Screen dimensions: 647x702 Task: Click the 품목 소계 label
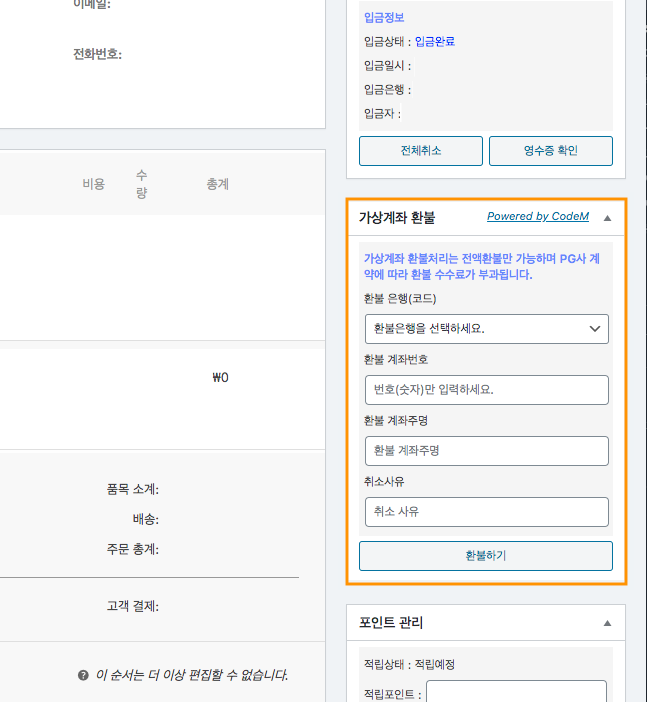pyautogui.click(x=133, y=489)
